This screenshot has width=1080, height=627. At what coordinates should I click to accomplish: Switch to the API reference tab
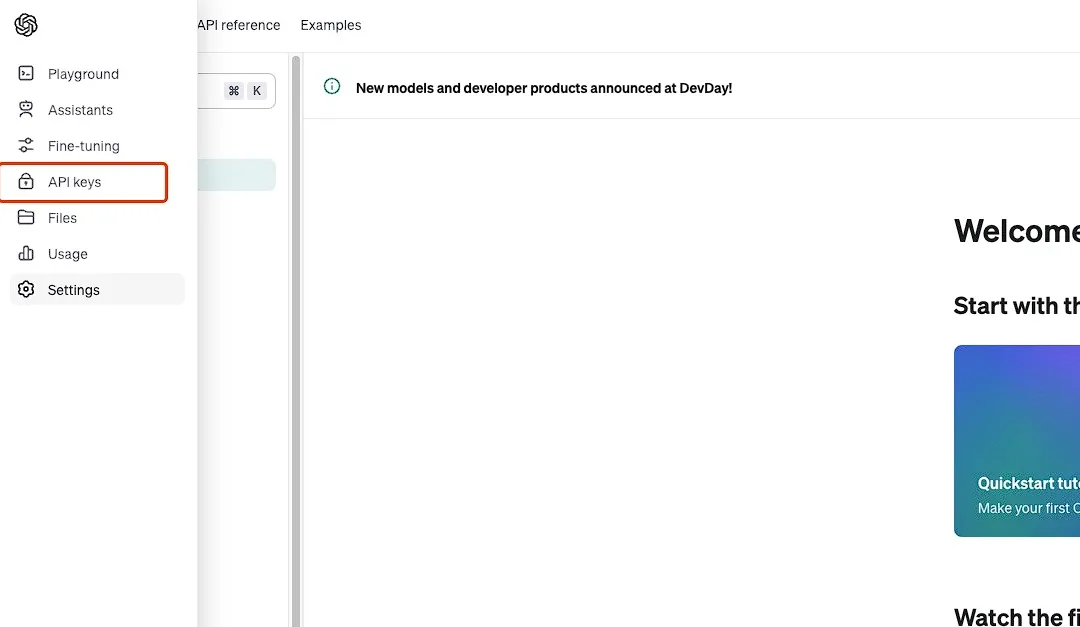click(x=239, y=25)
